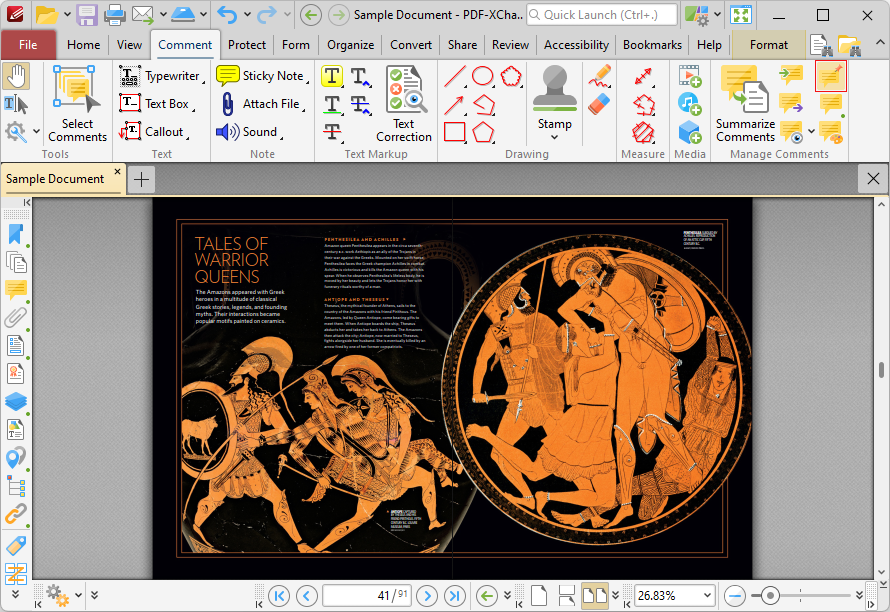Click the Quick Launch search box

tap(602, 15)
